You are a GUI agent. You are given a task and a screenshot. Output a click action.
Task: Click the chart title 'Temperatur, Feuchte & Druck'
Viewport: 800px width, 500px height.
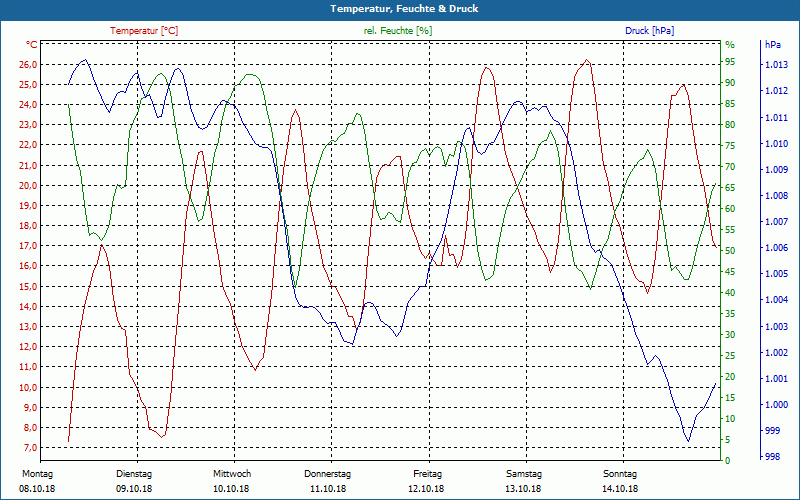[x=404, y=9]
